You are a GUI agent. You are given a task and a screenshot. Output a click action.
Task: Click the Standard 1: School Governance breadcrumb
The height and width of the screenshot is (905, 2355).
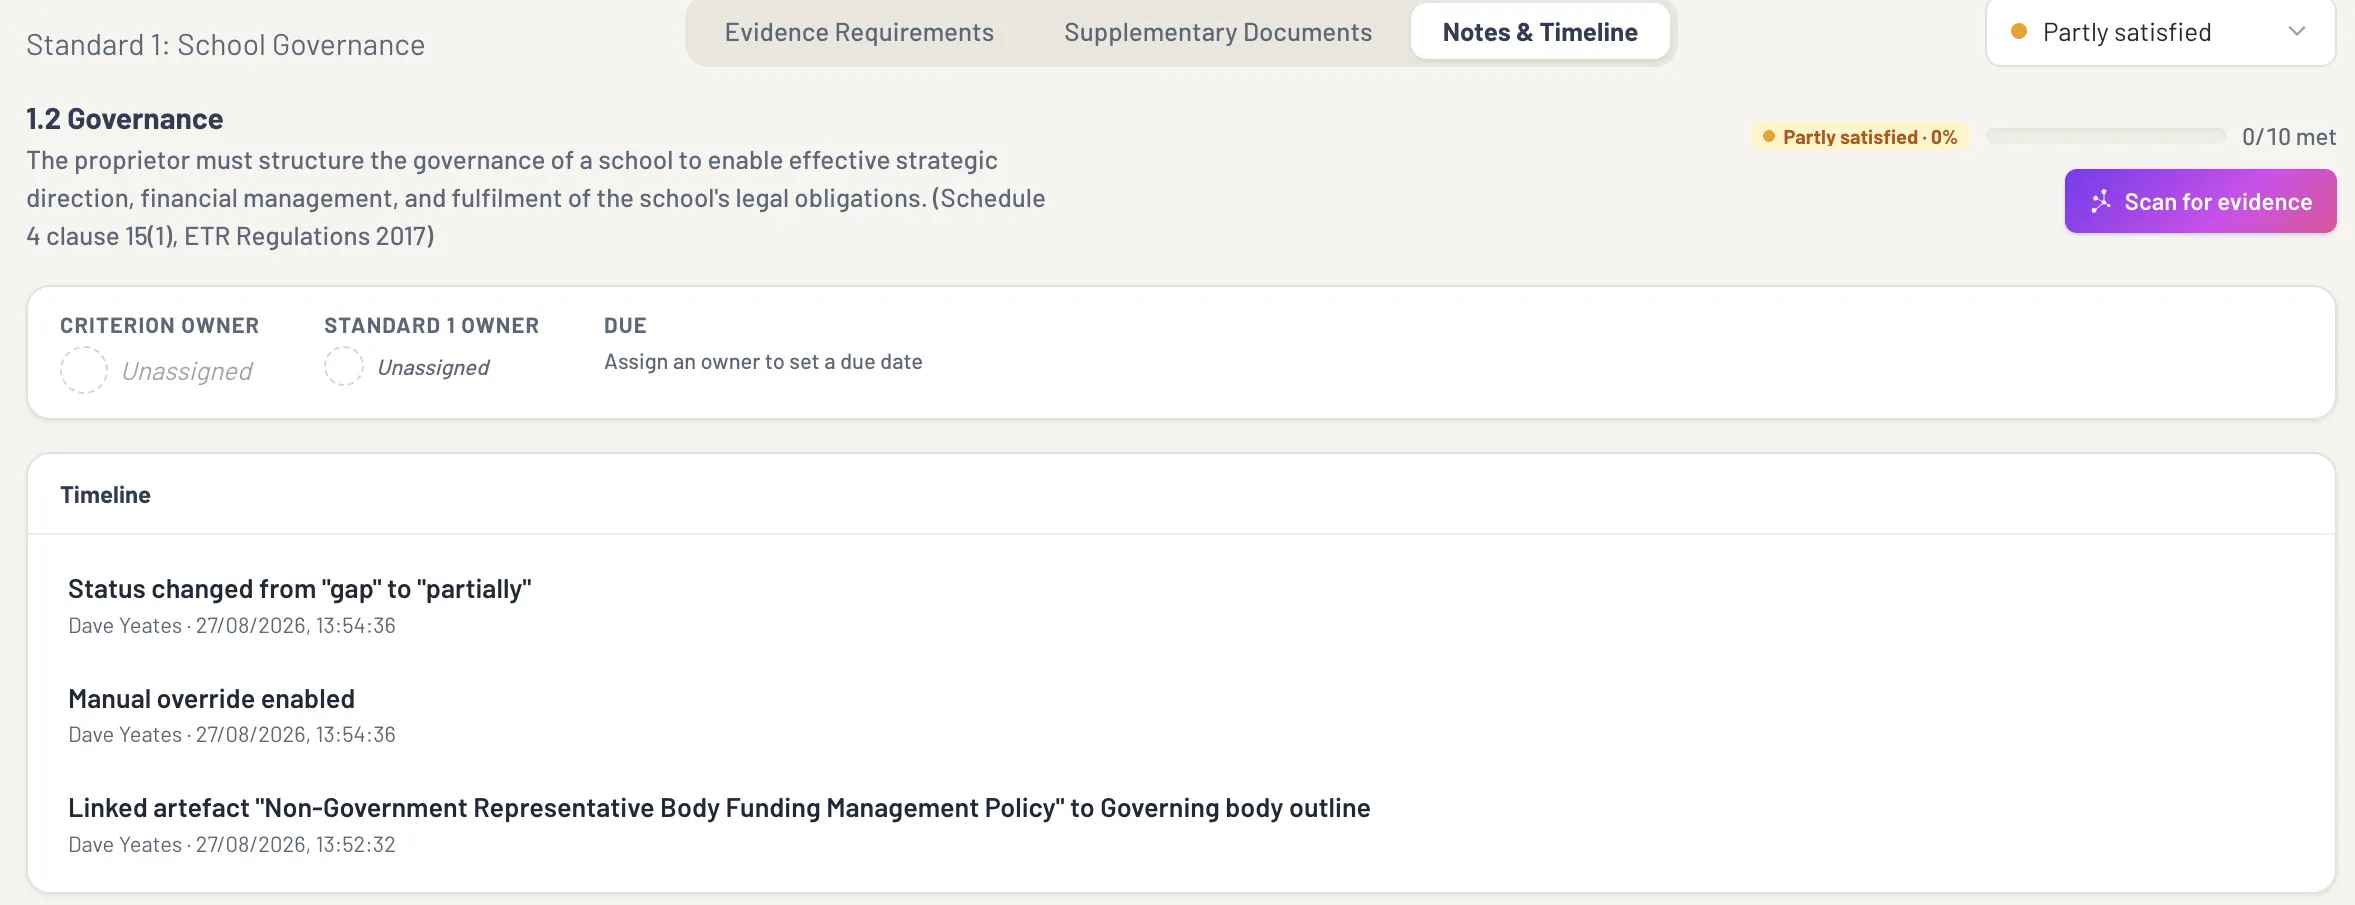pyautogui.click(x=226, y=45)
